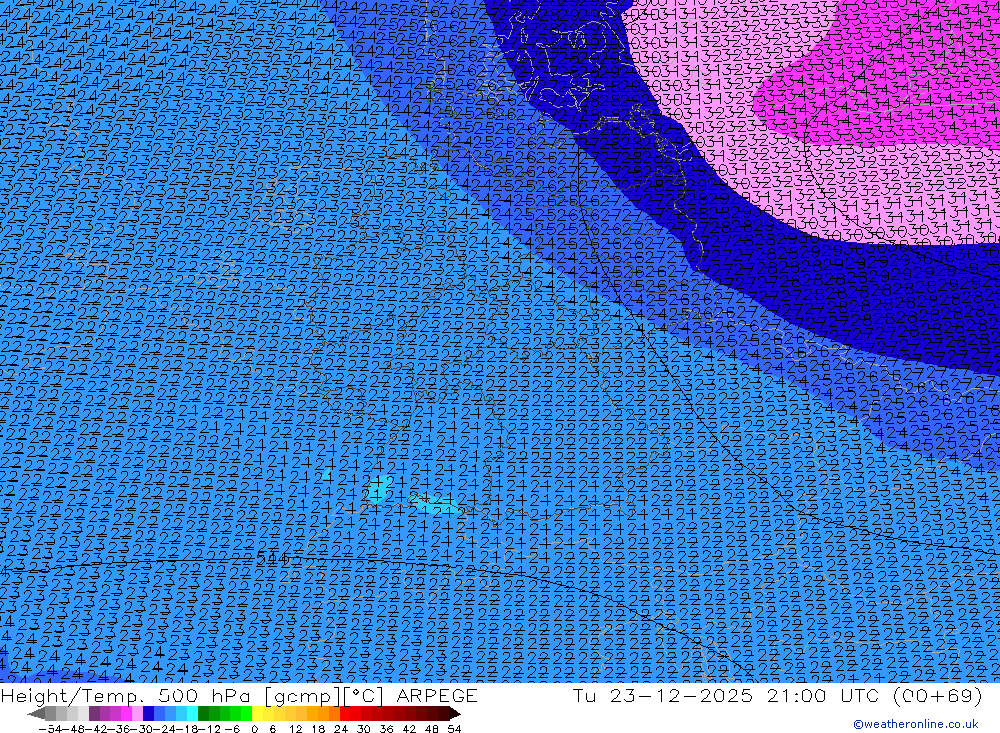The height and width of the screenshot is (733, 1000).
Task: Click the '[gcmp]' unit label in title
Action: pyautogui.click(x=302, y=696)
